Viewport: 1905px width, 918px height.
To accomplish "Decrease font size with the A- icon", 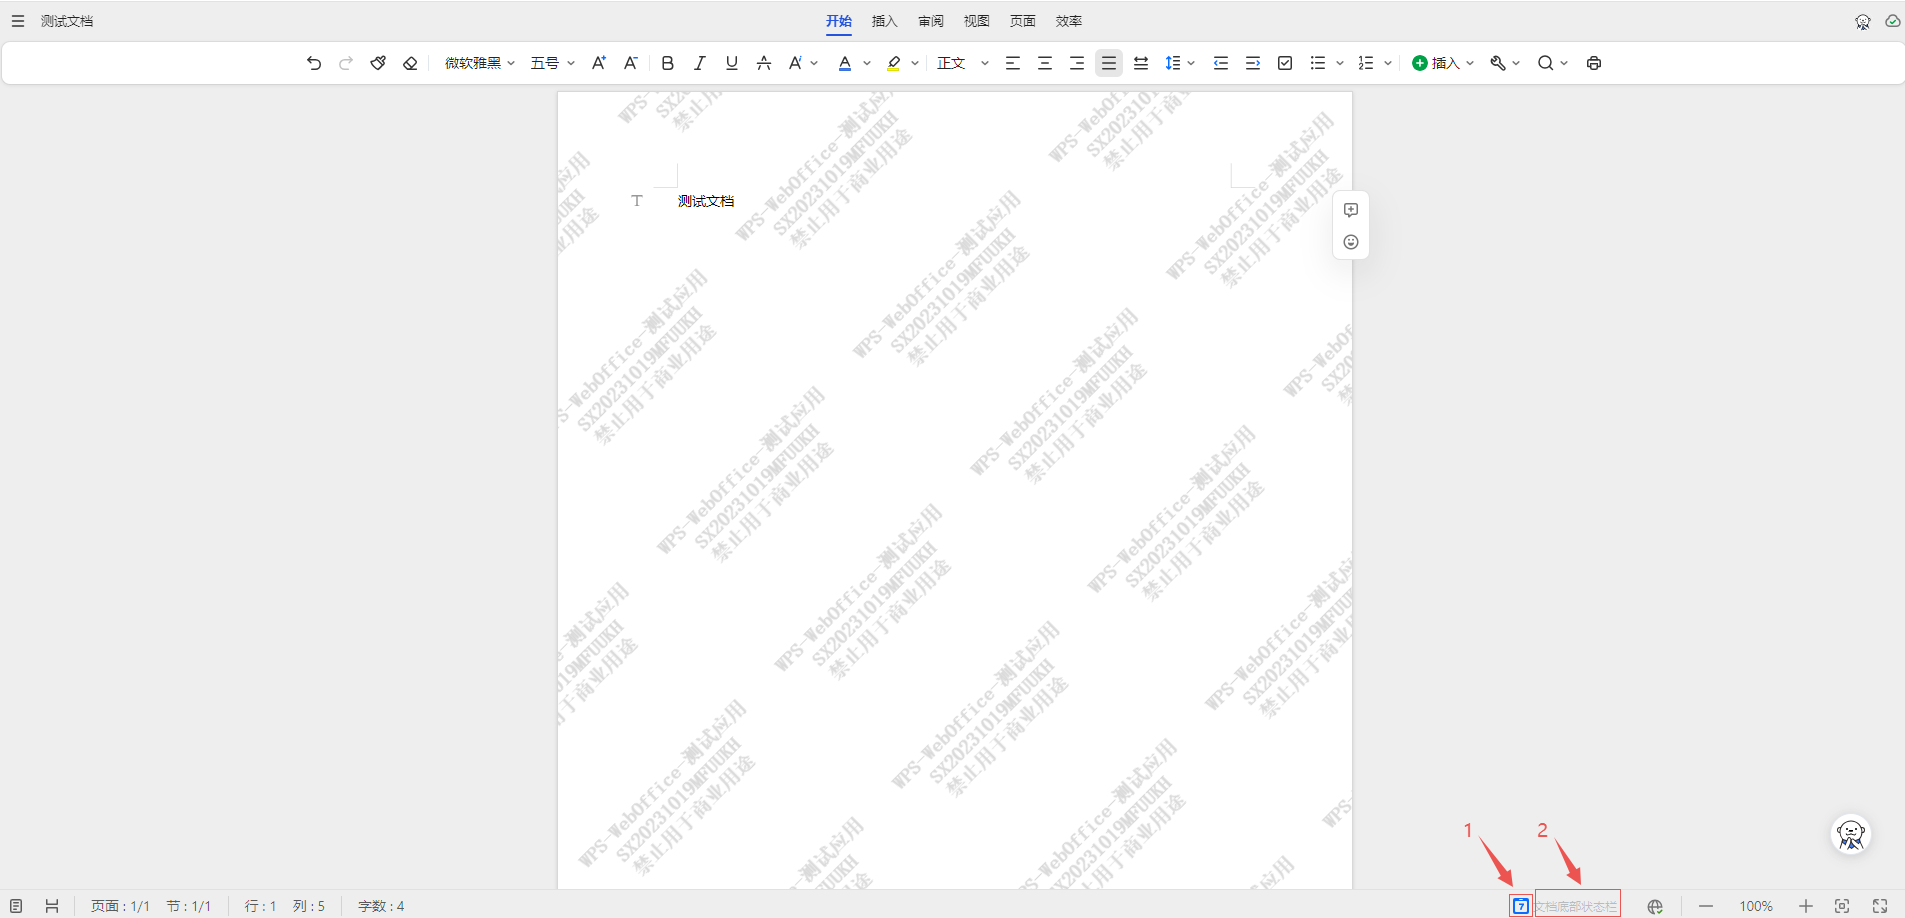I will pos(631,63).
